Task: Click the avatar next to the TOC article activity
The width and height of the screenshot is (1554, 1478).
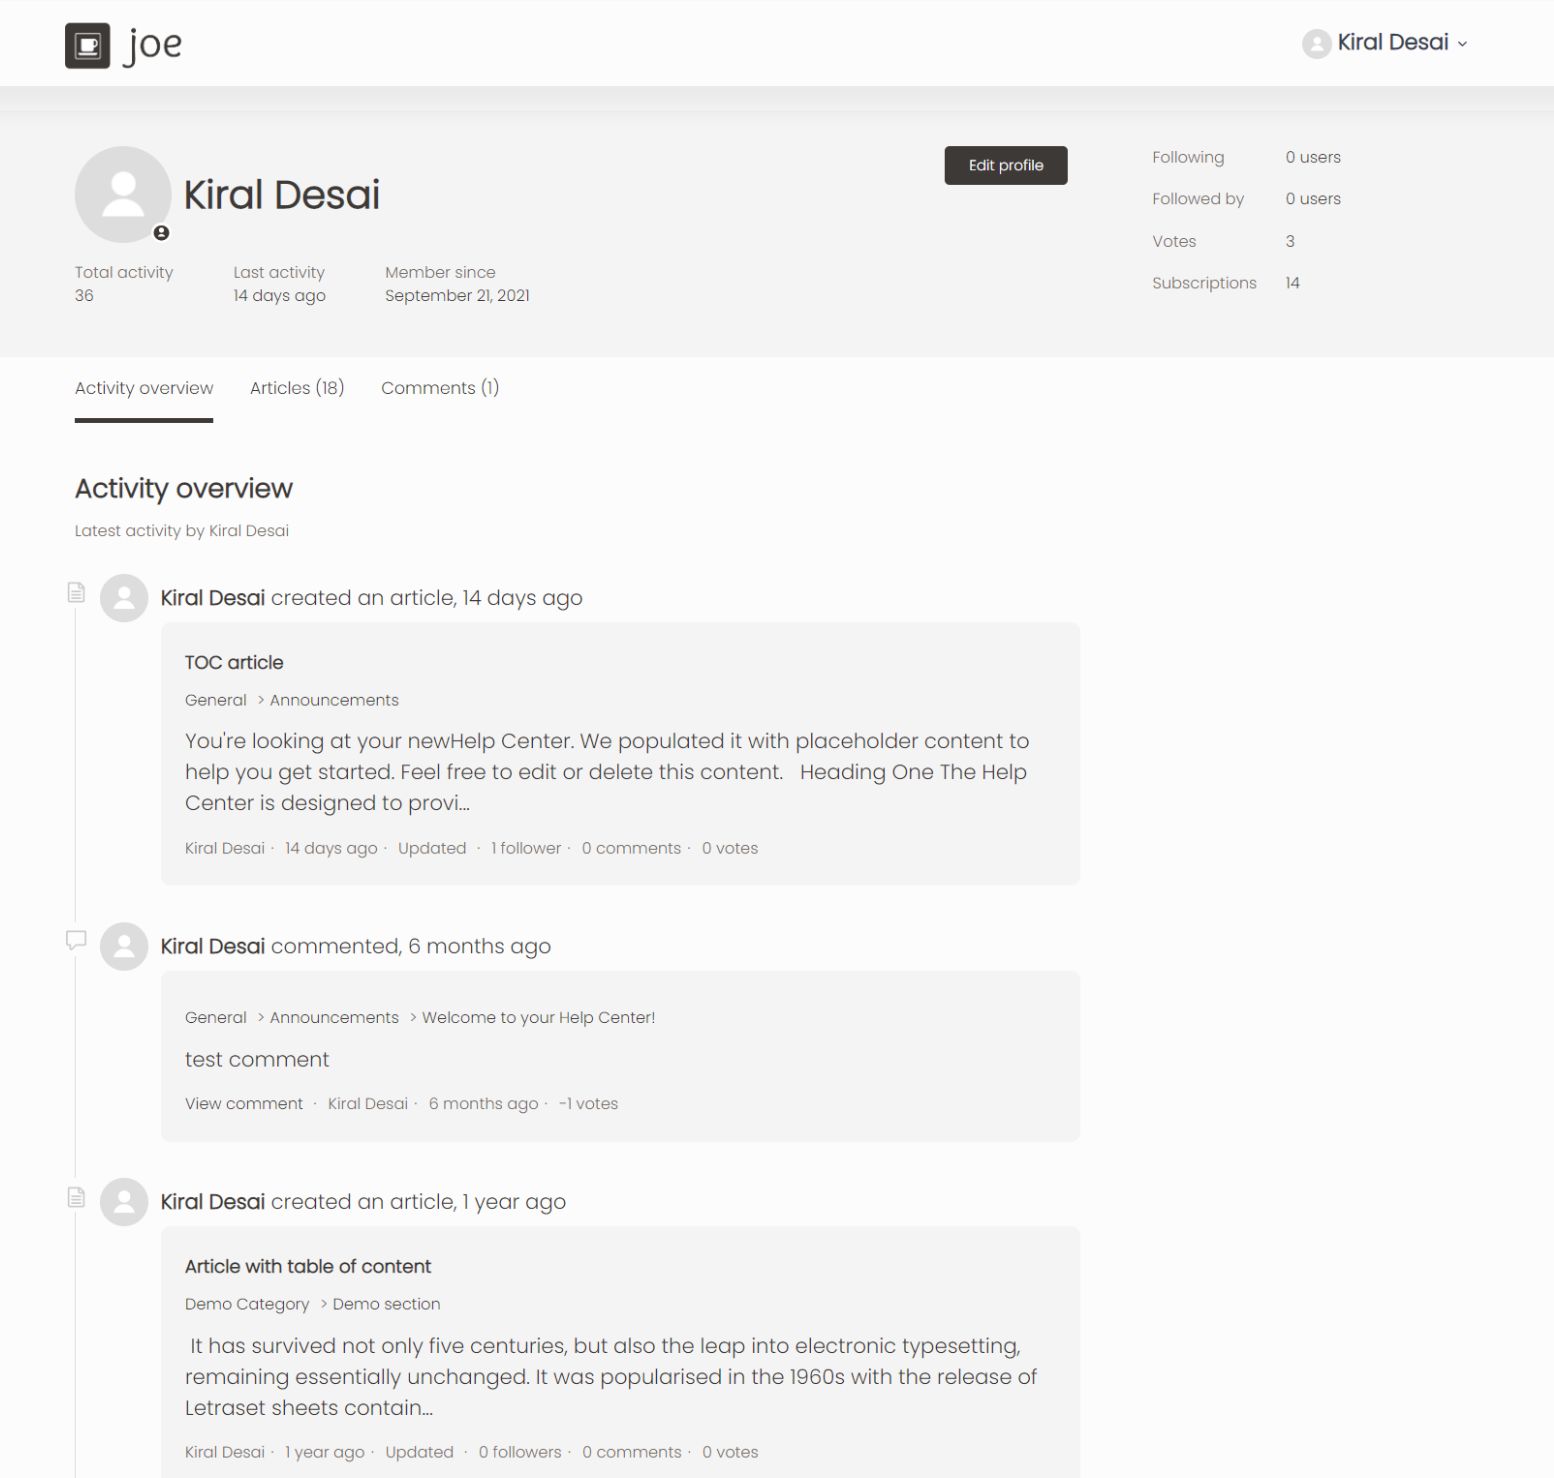Action: pyautogui.click(x=124, y=598)
